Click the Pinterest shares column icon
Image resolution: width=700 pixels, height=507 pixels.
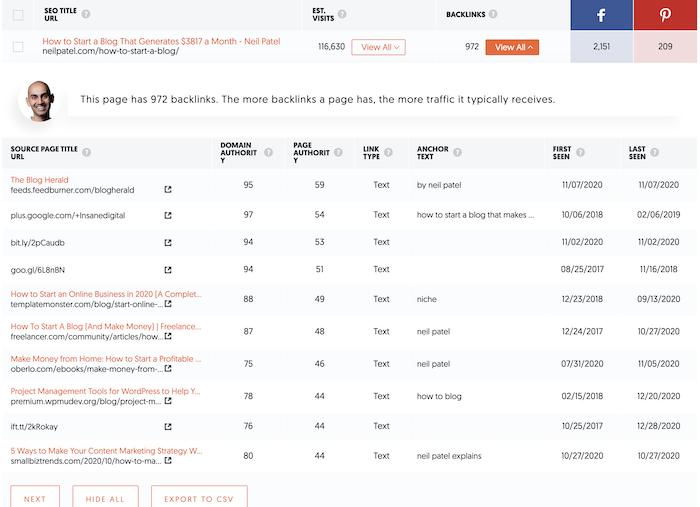coord(665,15)
